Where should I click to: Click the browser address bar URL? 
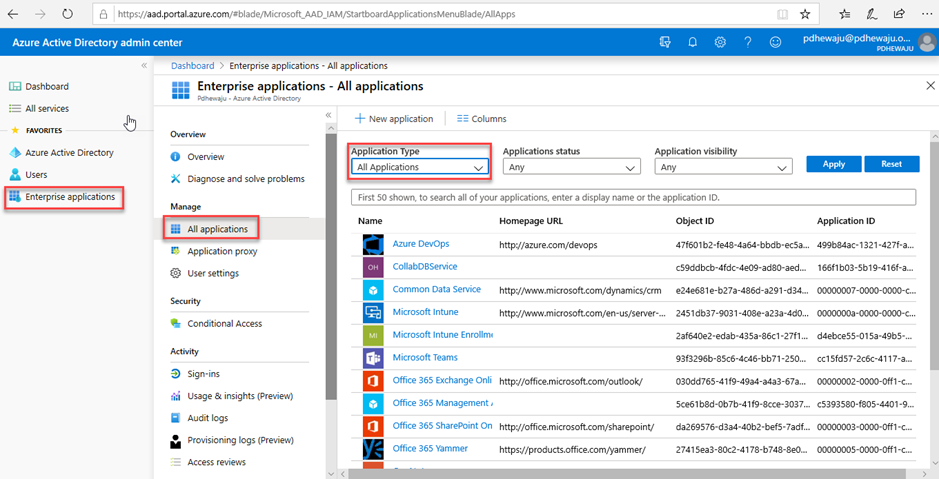(x=317, y=14)
